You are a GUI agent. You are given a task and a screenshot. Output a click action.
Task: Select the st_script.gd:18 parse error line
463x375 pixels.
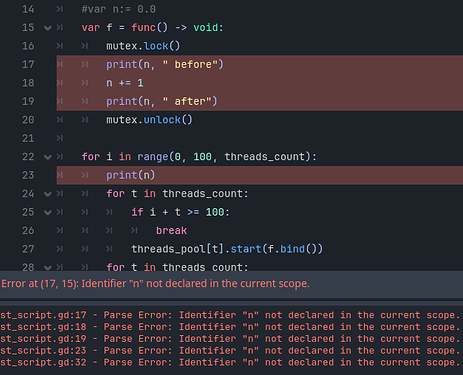[x=230, y=327]
